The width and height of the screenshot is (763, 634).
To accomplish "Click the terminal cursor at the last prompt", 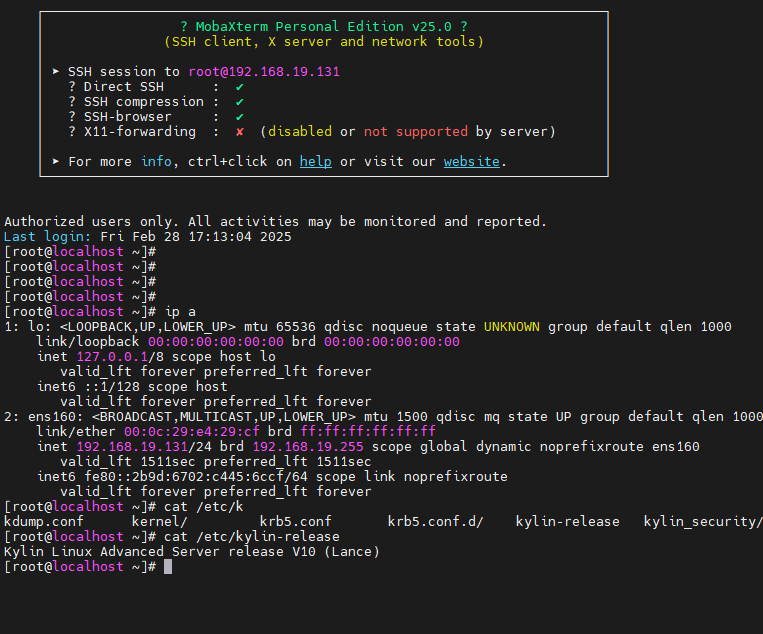I will 168,567.
